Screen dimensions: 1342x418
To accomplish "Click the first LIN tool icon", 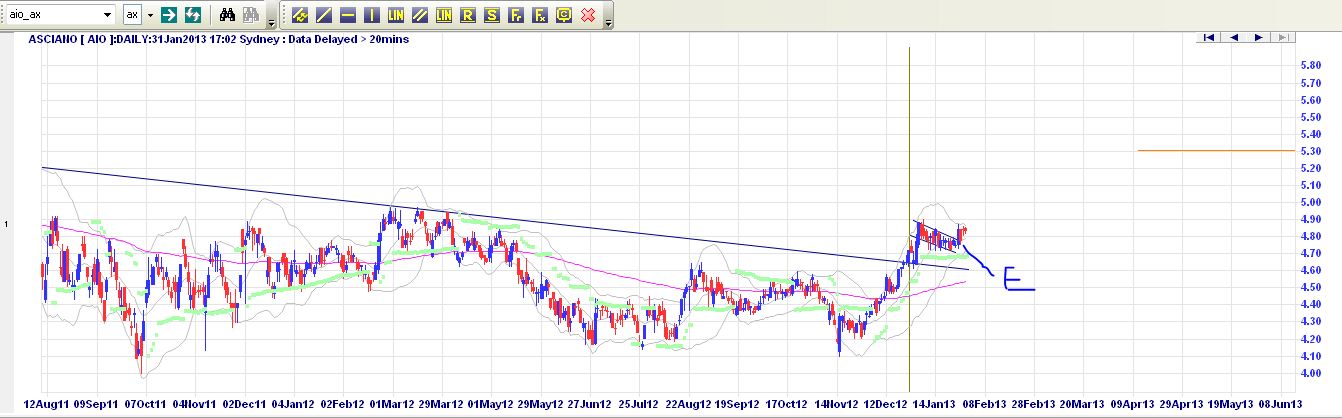I will point(396,15).
